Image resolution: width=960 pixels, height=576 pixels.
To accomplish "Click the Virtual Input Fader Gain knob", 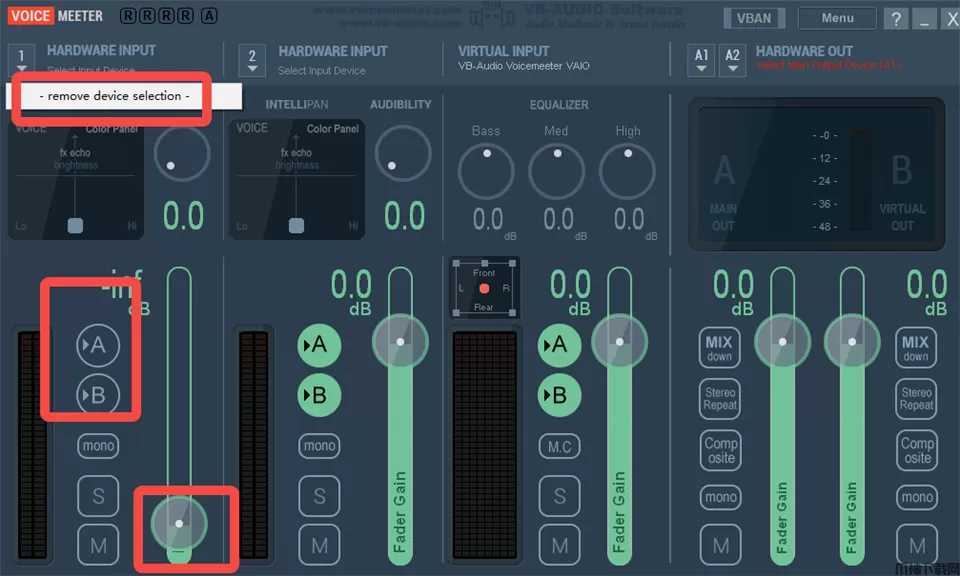I will [x=620, y=342].
